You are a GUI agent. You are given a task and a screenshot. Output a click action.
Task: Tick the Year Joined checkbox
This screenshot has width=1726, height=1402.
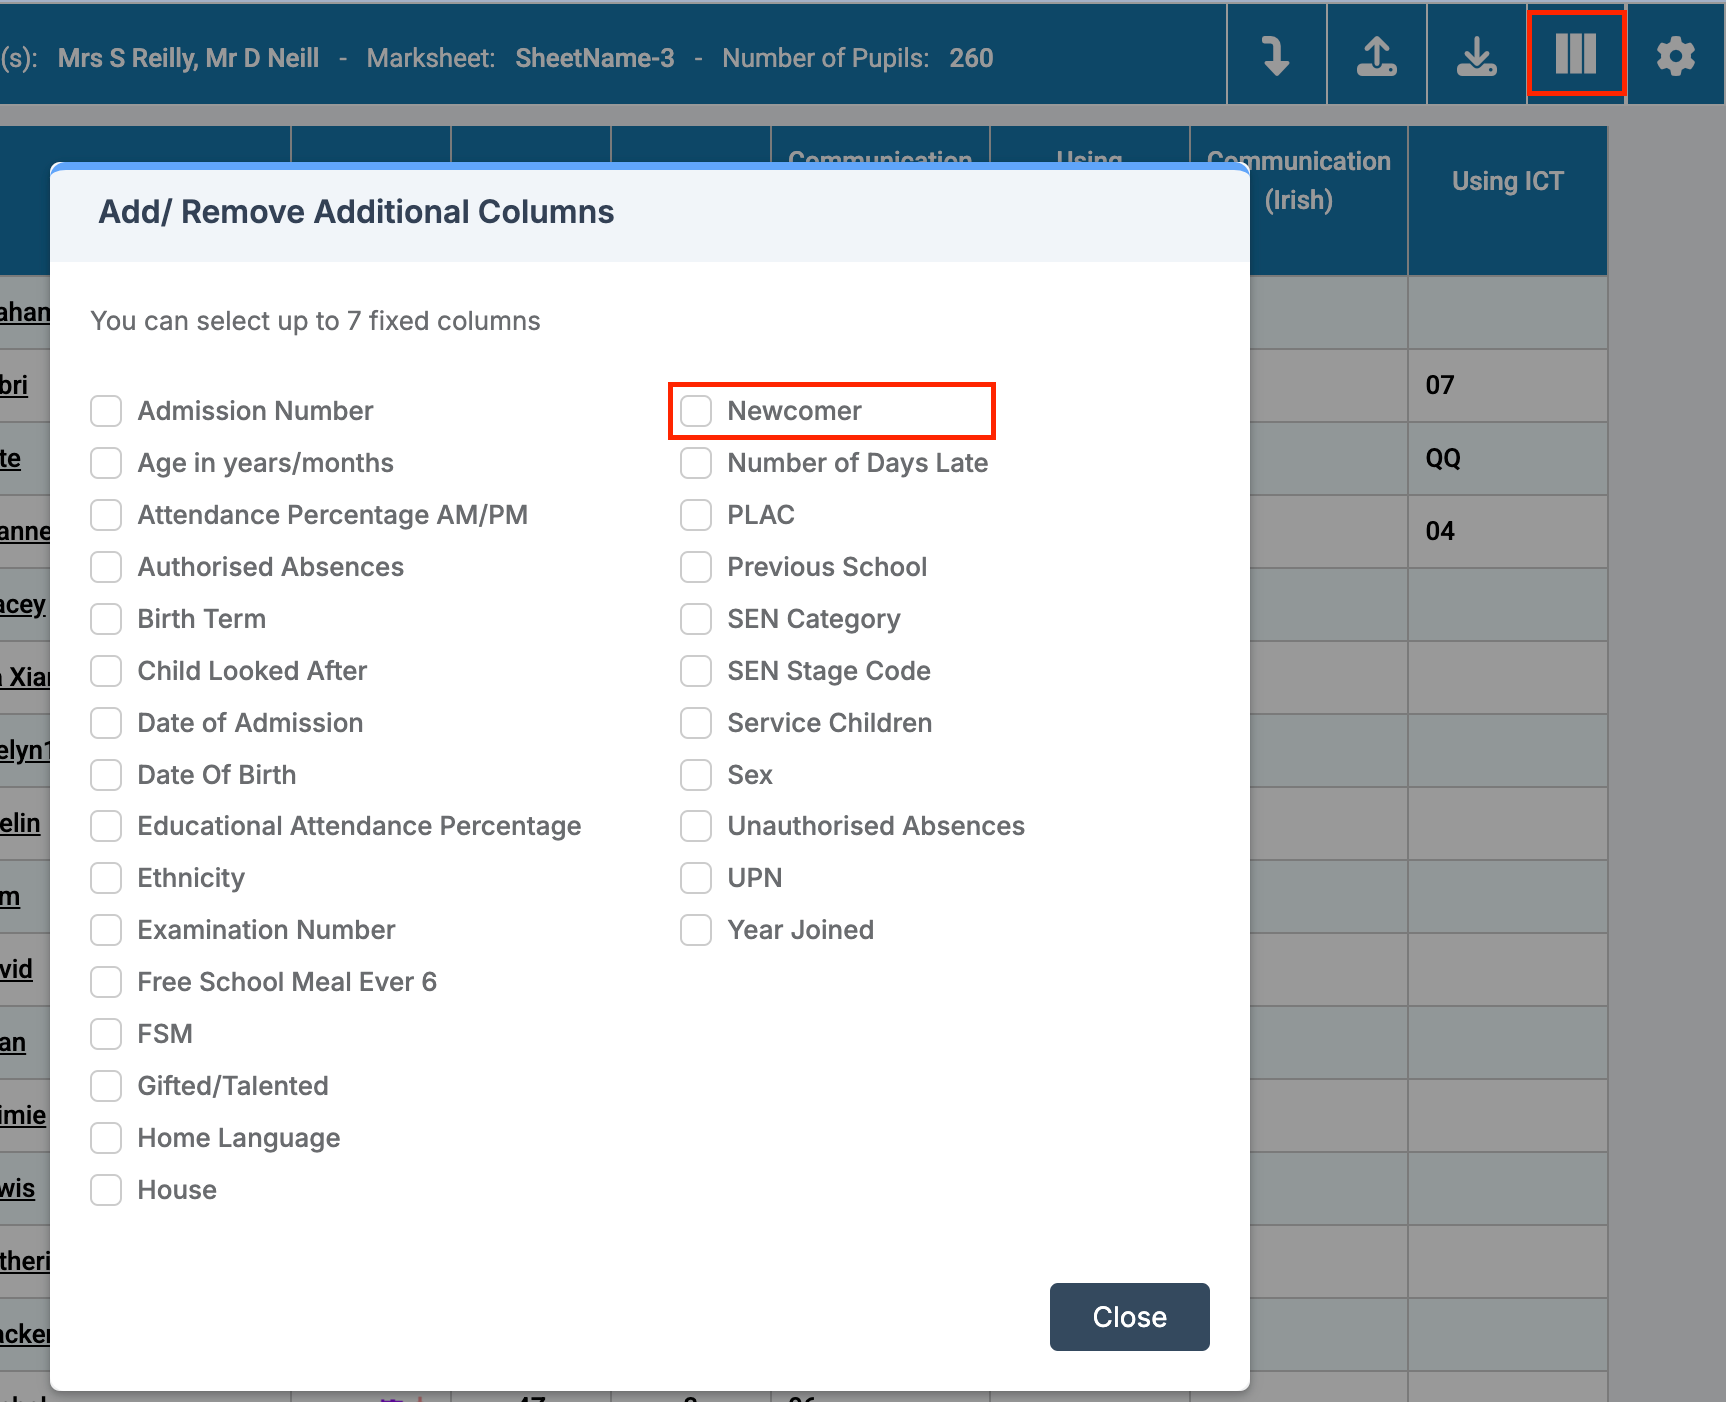[696, 930]
